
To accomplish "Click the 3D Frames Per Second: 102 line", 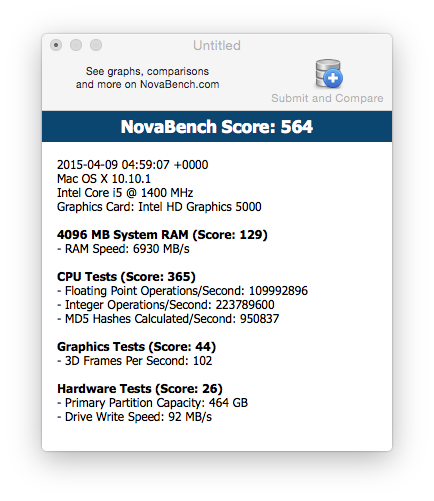I will 135,361.
